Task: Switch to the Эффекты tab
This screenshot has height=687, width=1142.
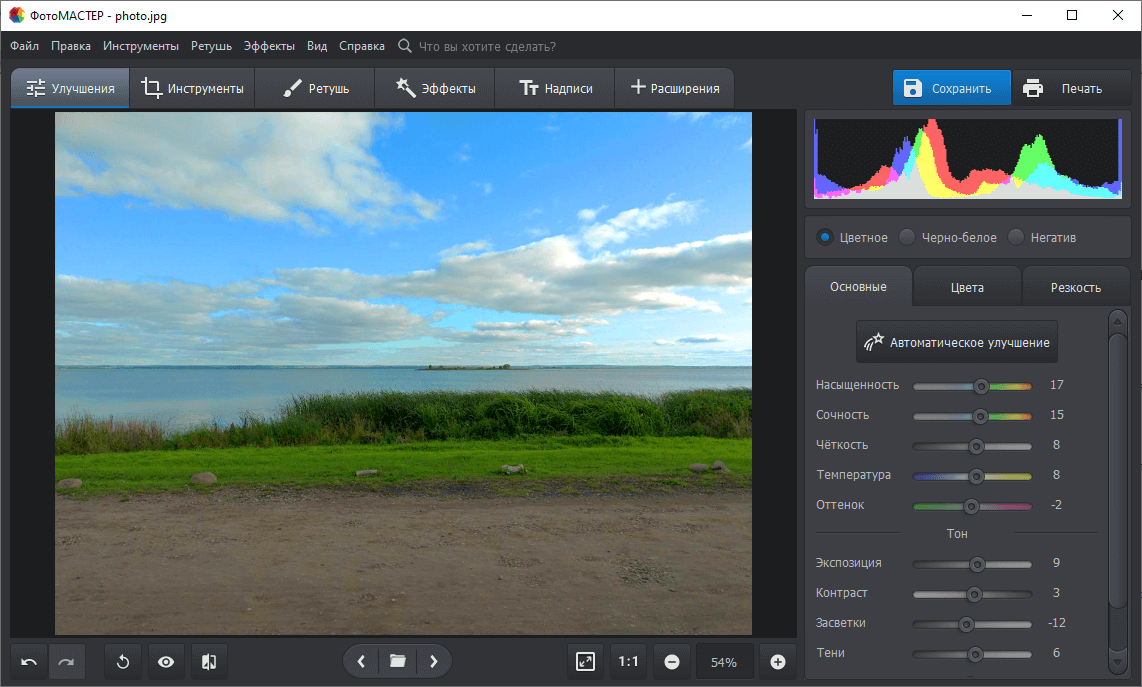Action: (434, 89)
